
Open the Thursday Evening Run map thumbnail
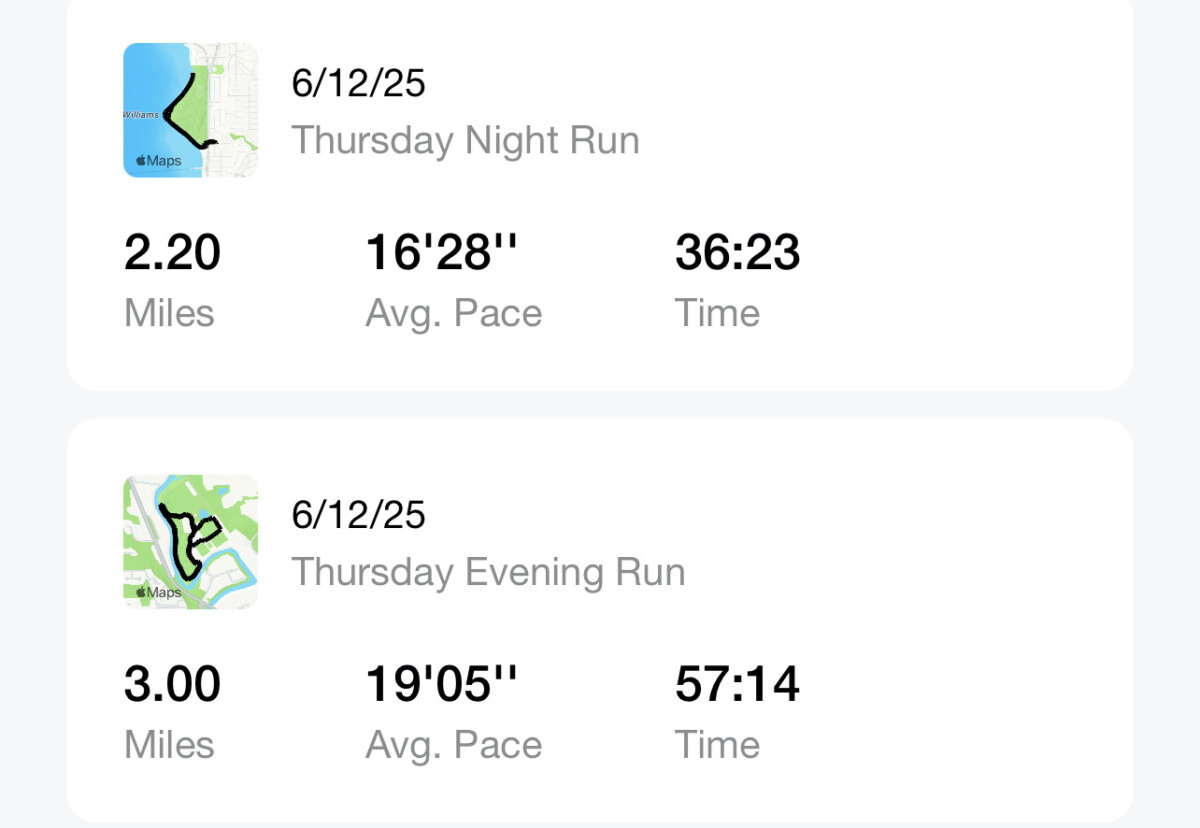coord(190,542)
